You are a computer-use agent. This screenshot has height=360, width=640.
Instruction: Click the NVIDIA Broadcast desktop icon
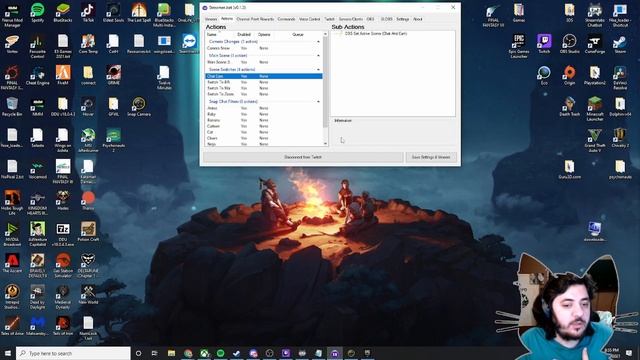click(x=12, y=234)
